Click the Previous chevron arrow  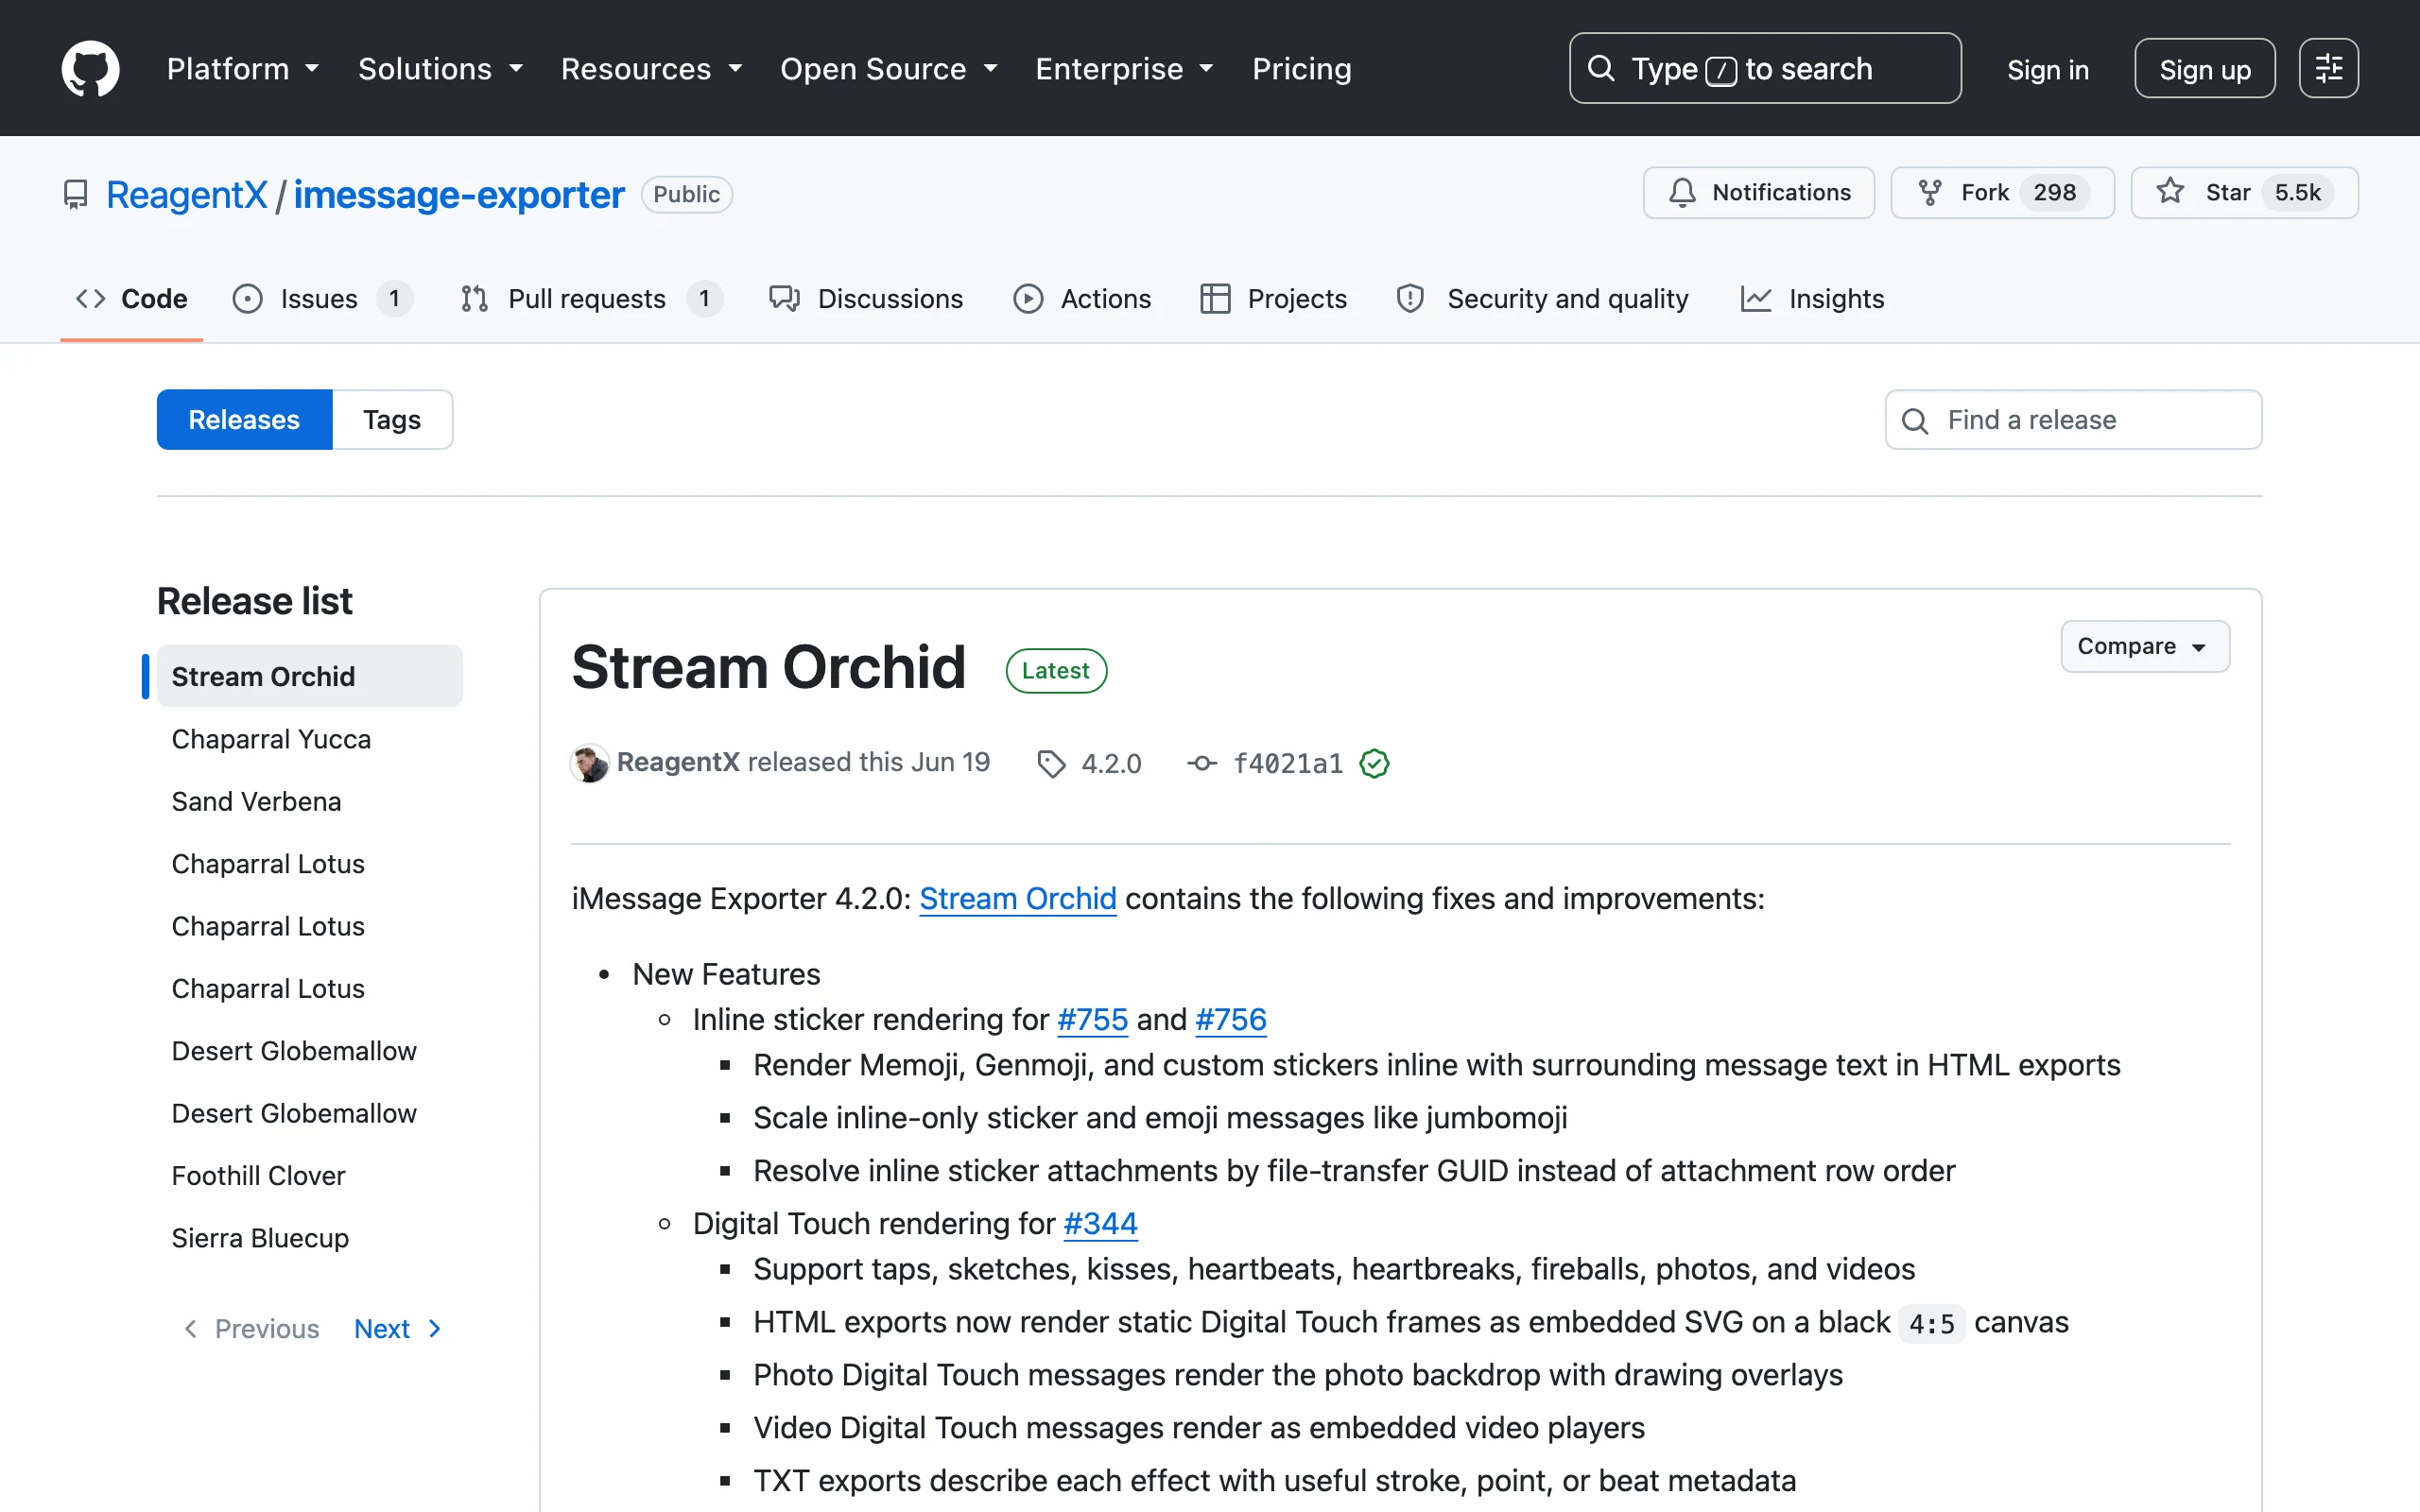(x=191, y=1328)
